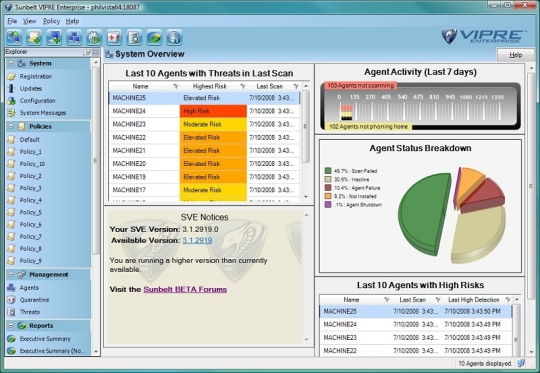540x373 pixels.
Task: Click the SVE Notices scroll up arrow
Action: pyautogui.click(x=307, y=215)
